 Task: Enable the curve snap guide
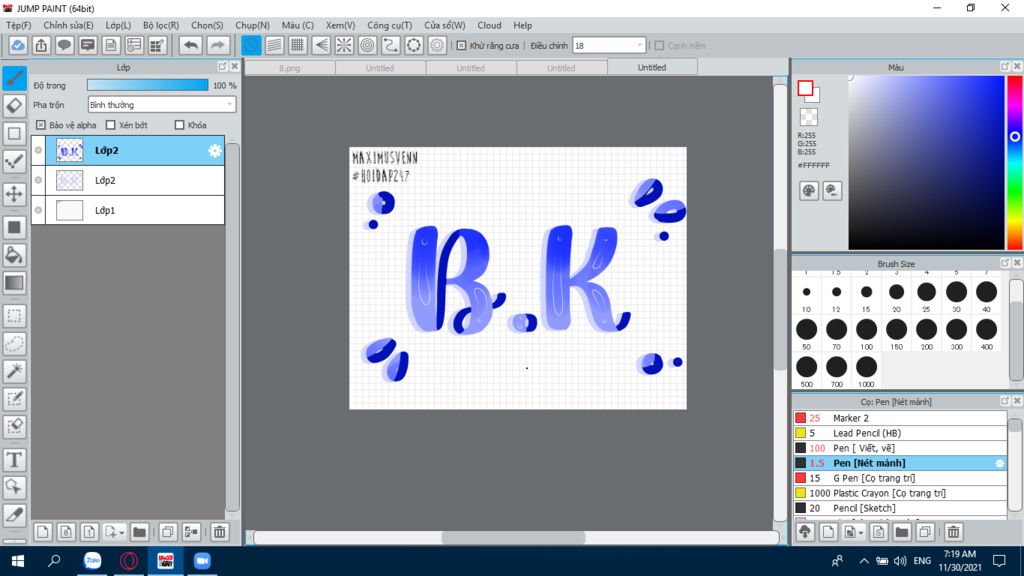pos(391,45)
